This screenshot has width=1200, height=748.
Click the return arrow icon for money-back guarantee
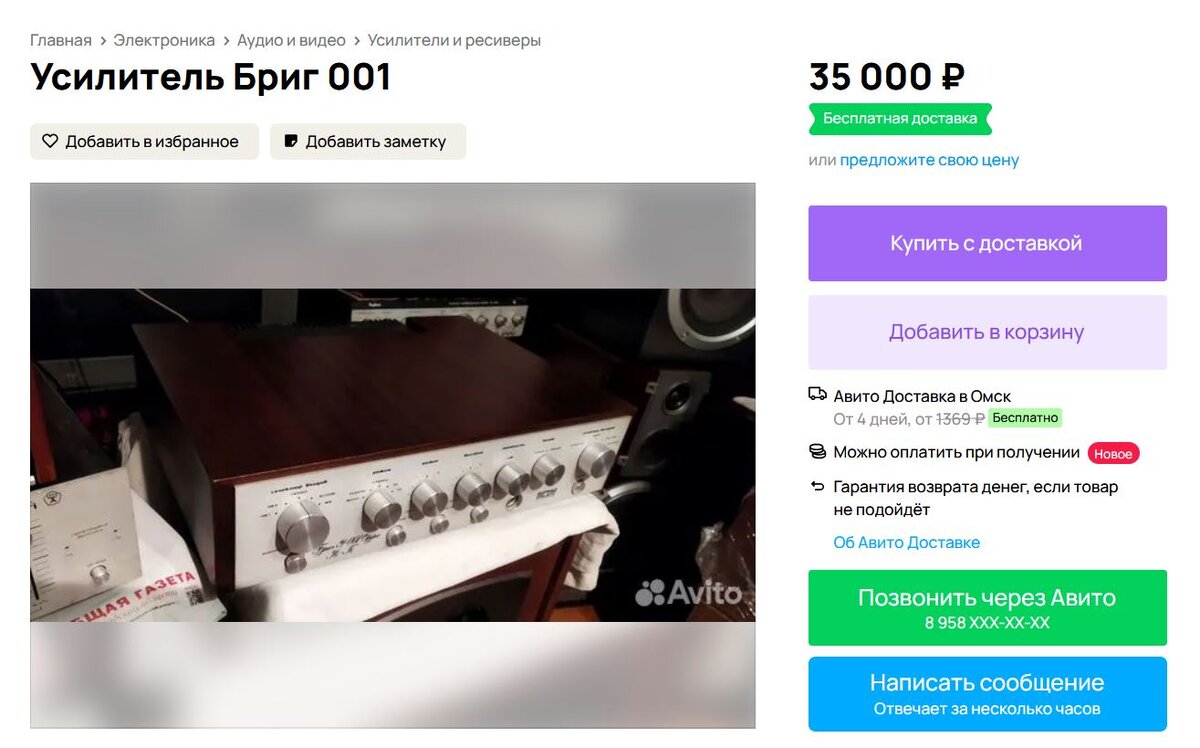pyautogui.click(x=818, y=487)
